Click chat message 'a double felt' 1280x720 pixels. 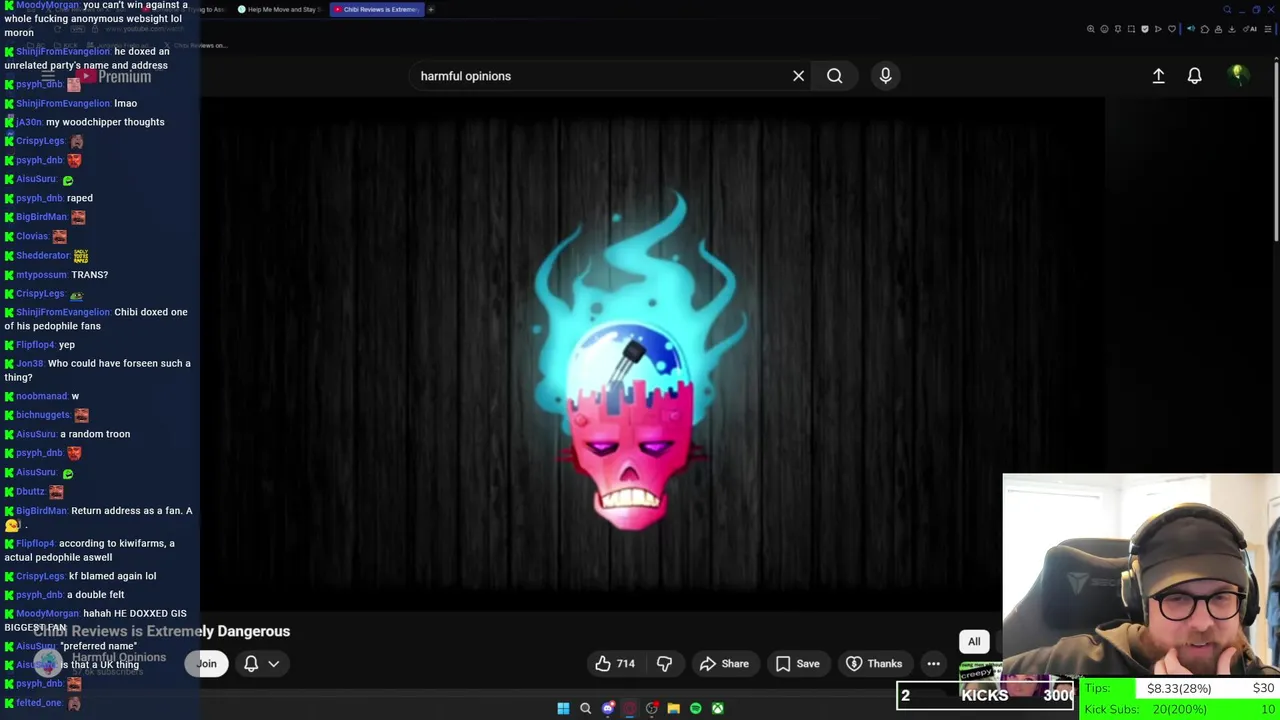(96, 595)
